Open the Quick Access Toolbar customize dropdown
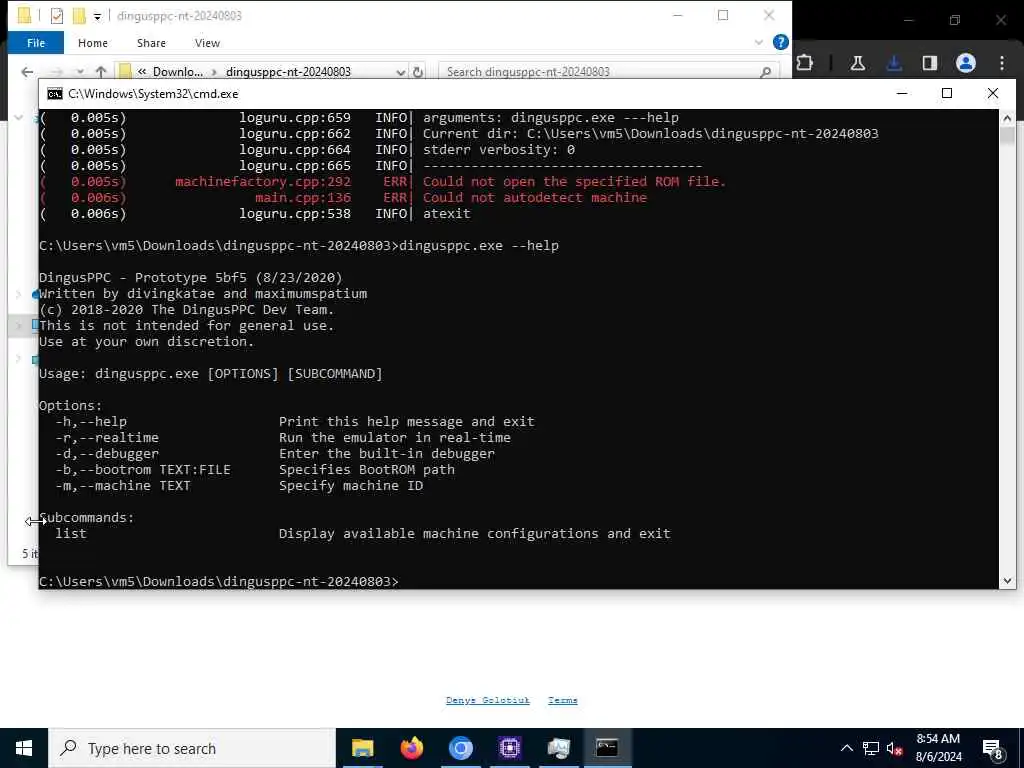 (x=97, y=16)
